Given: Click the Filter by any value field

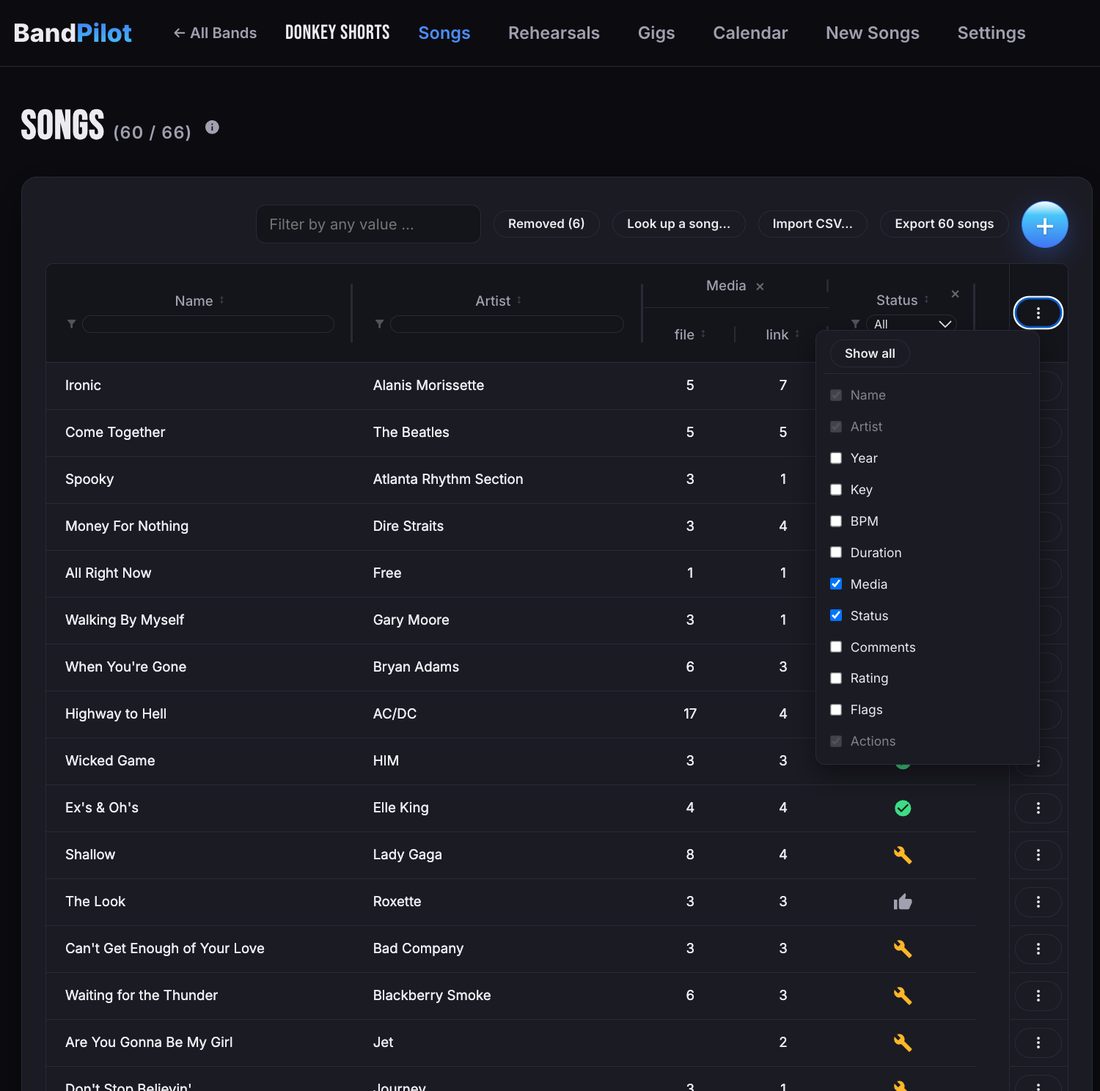Looking at the screenshot, I should 368,225.
